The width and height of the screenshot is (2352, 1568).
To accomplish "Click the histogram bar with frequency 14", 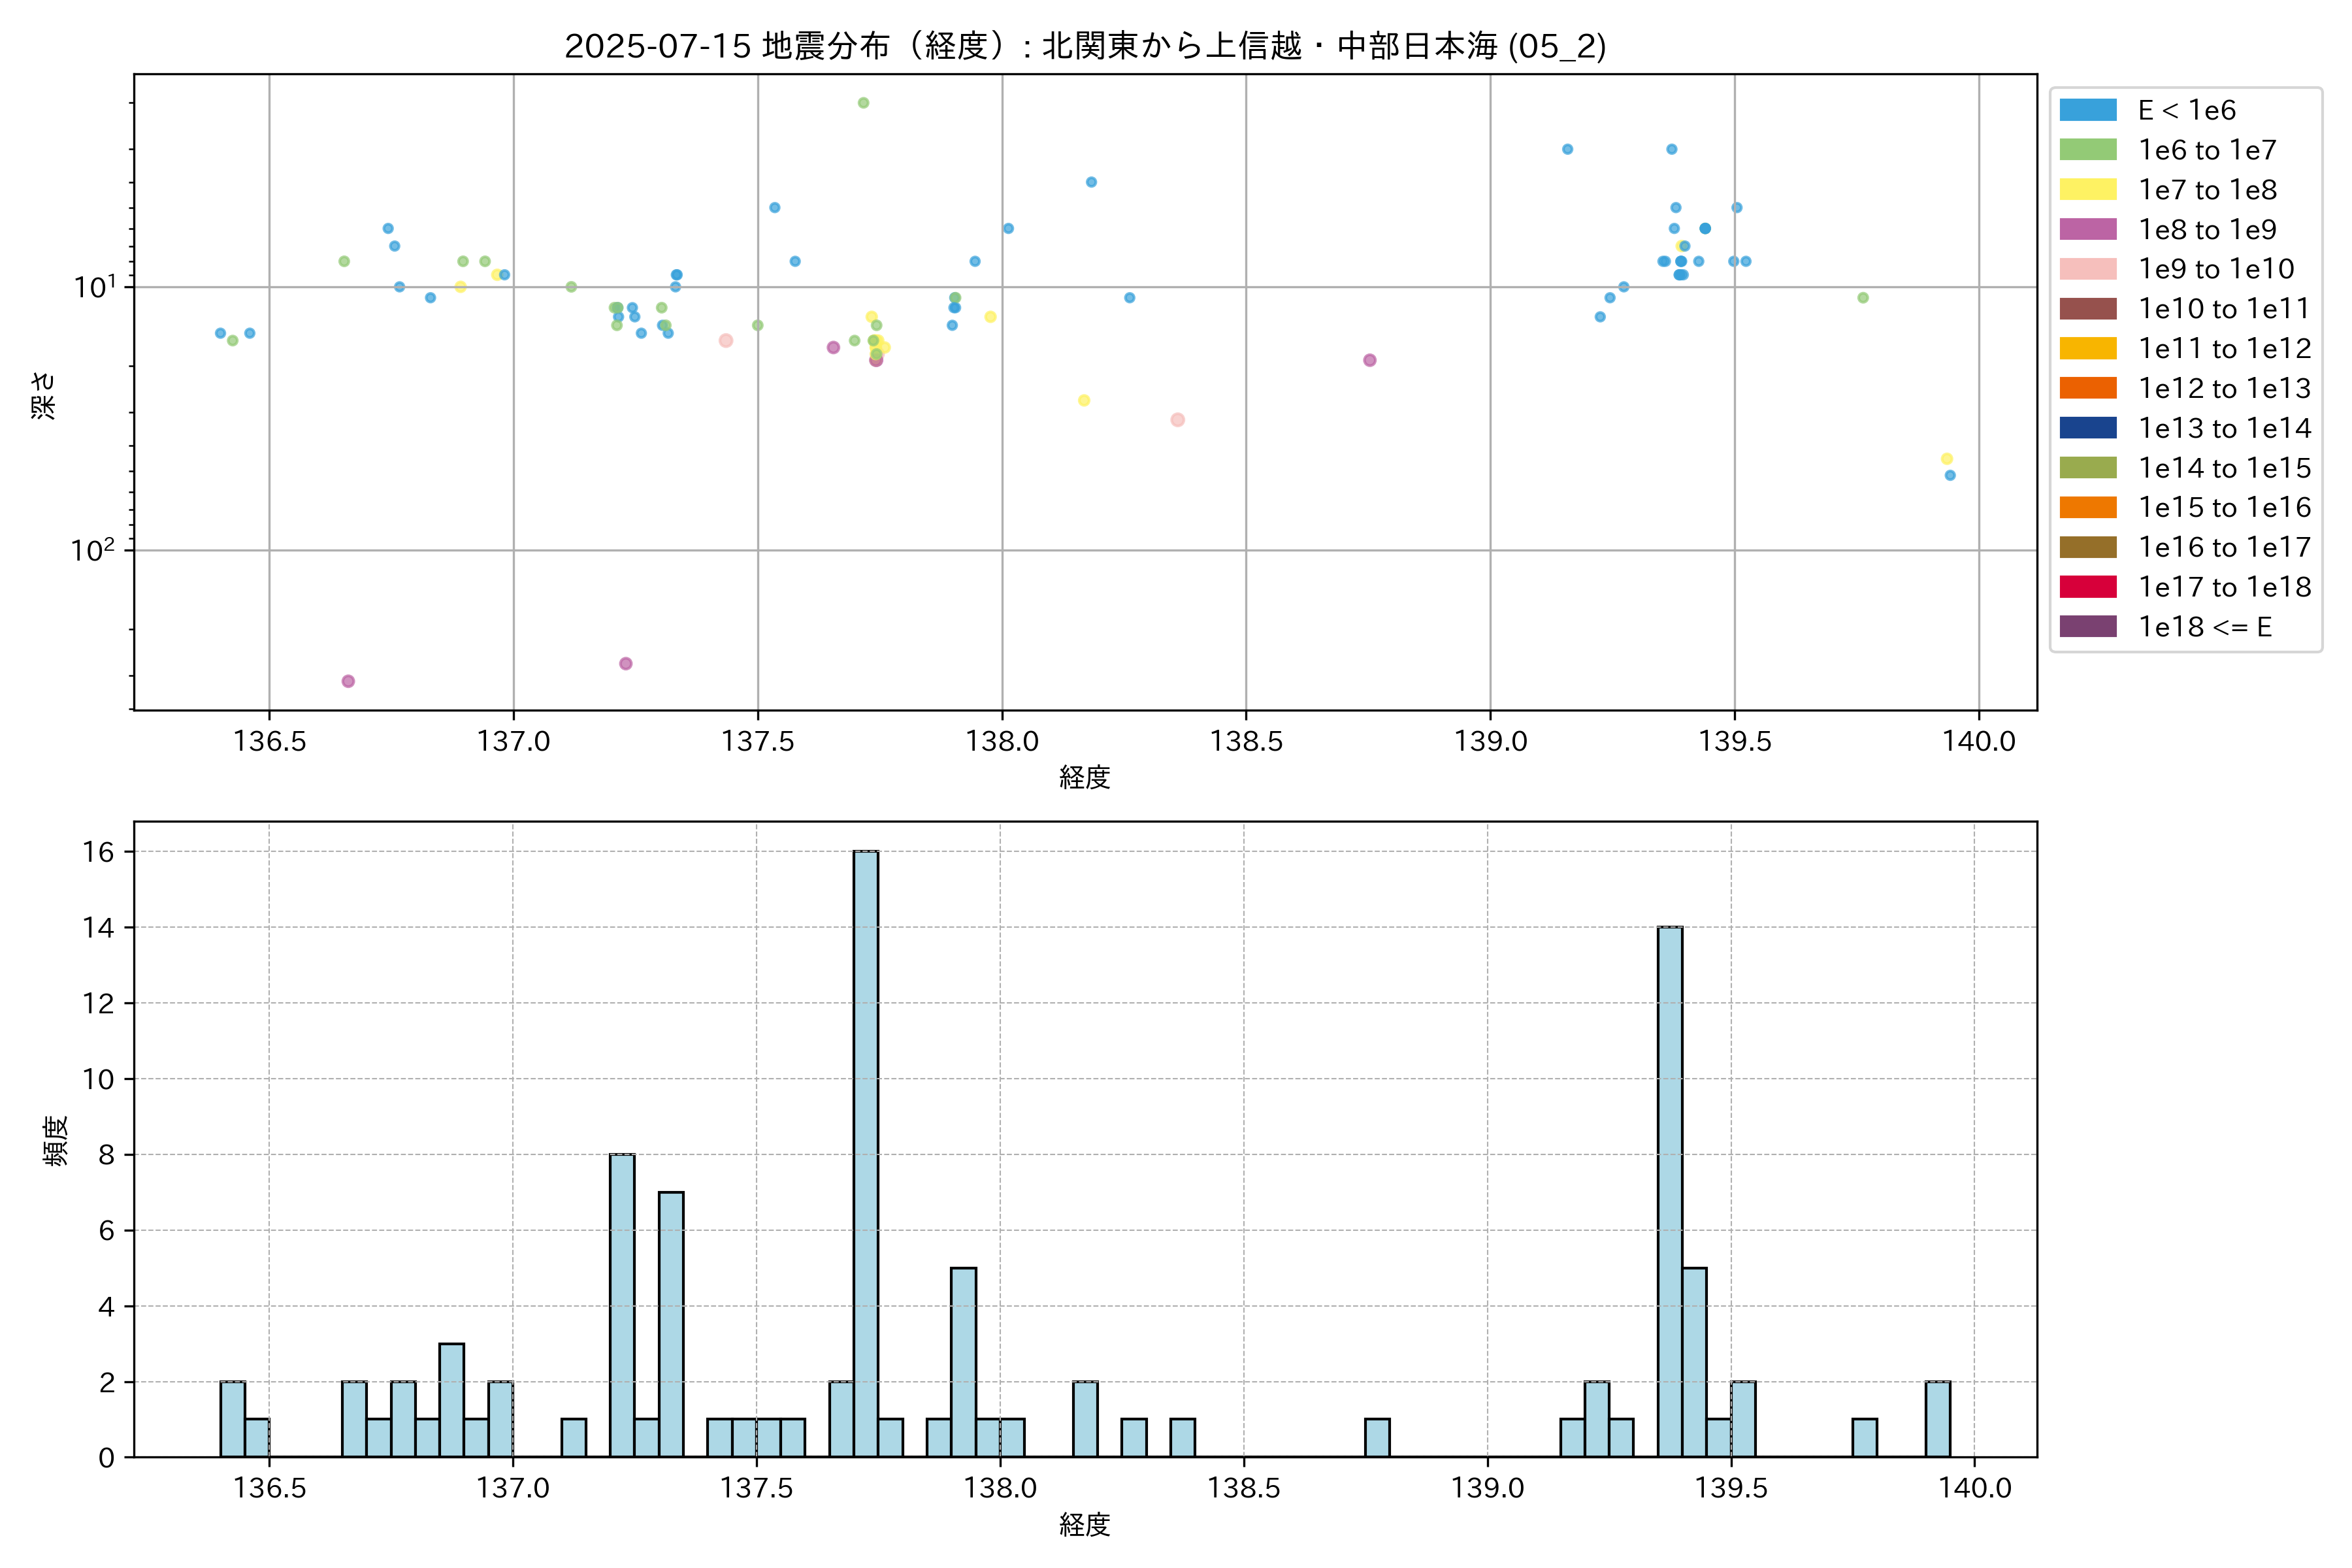I will click(1669, 1192).
